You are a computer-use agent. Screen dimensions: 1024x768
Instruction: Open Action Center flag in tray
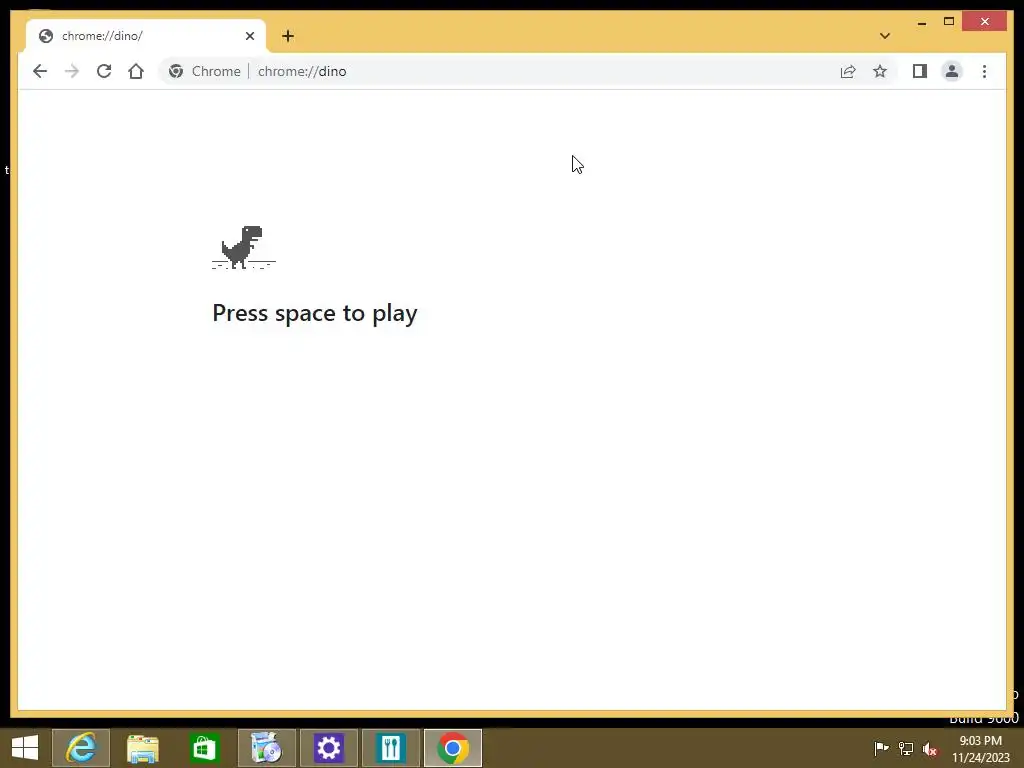click(881, 748)
